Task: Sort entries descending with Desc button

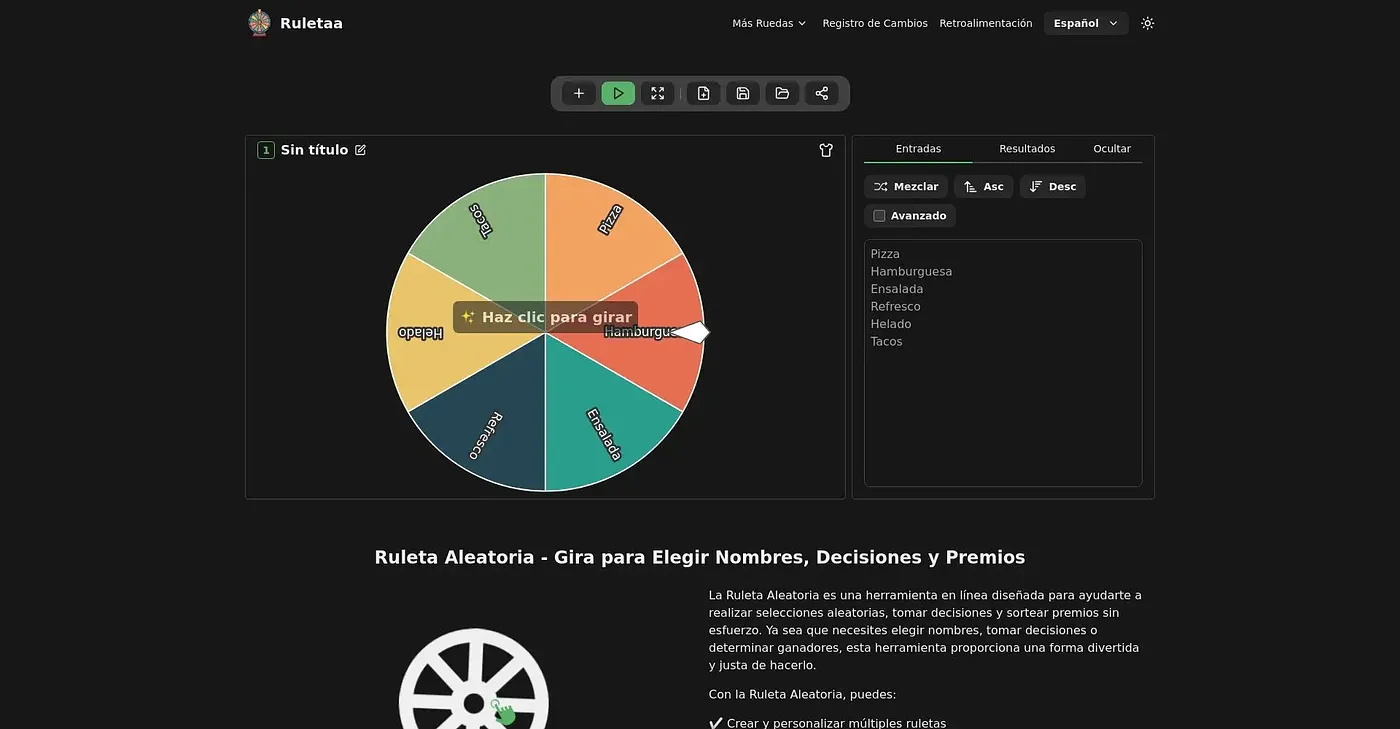Action: [x=1052, y=187]
